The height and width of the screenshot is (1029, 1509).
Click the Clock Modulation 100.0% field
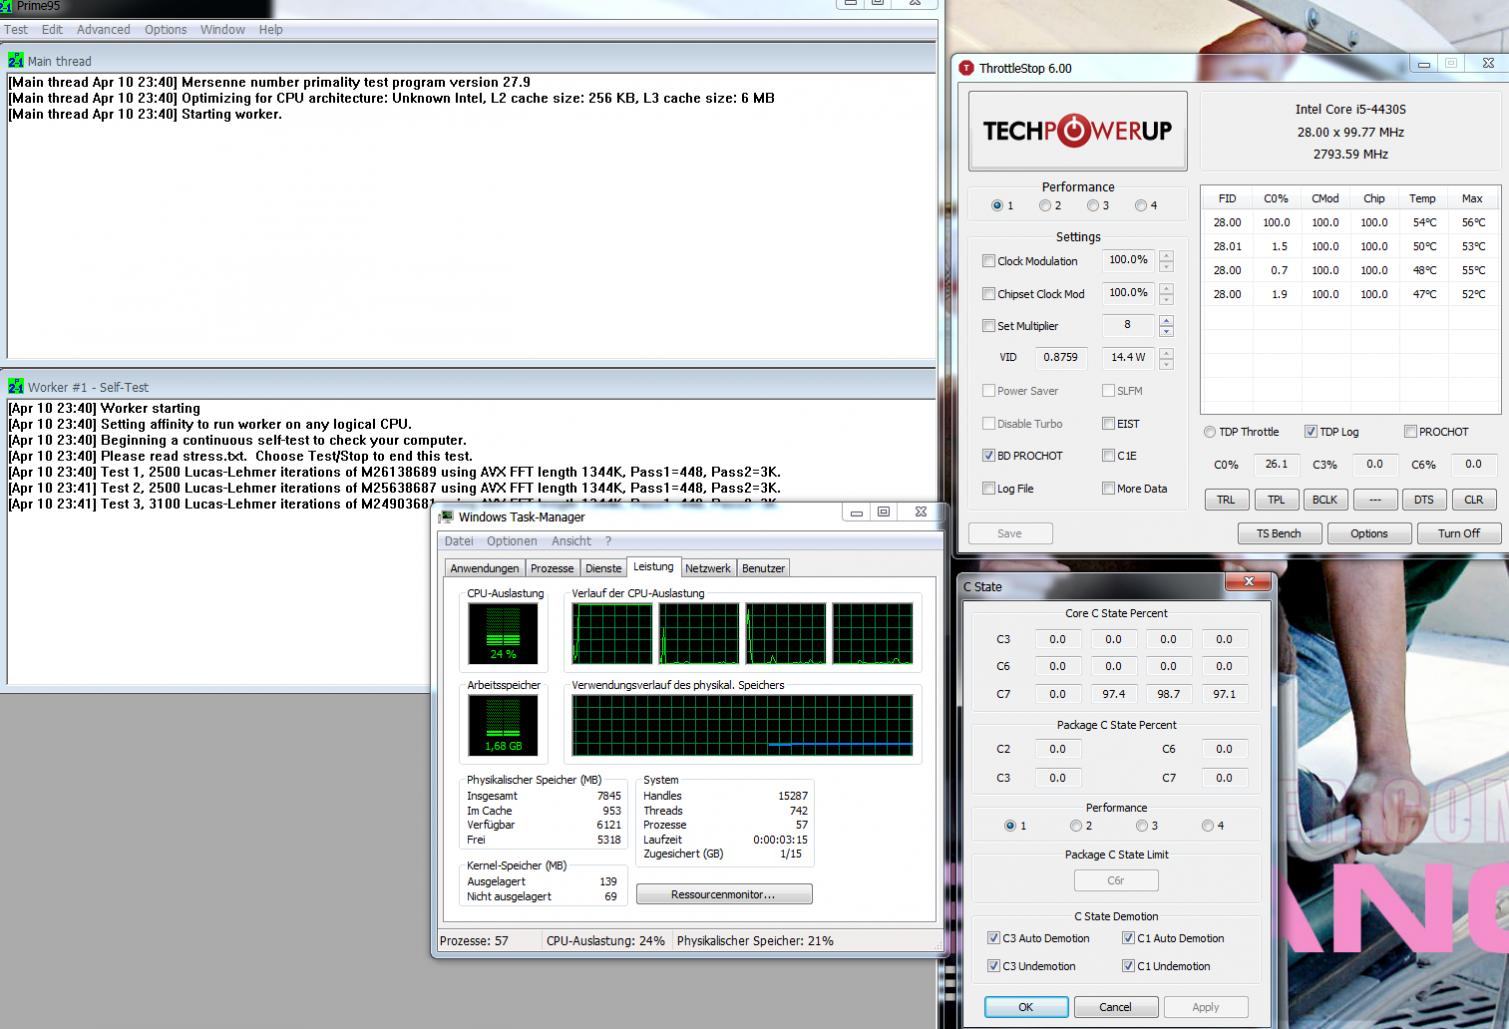click(x=1128, y=260)
